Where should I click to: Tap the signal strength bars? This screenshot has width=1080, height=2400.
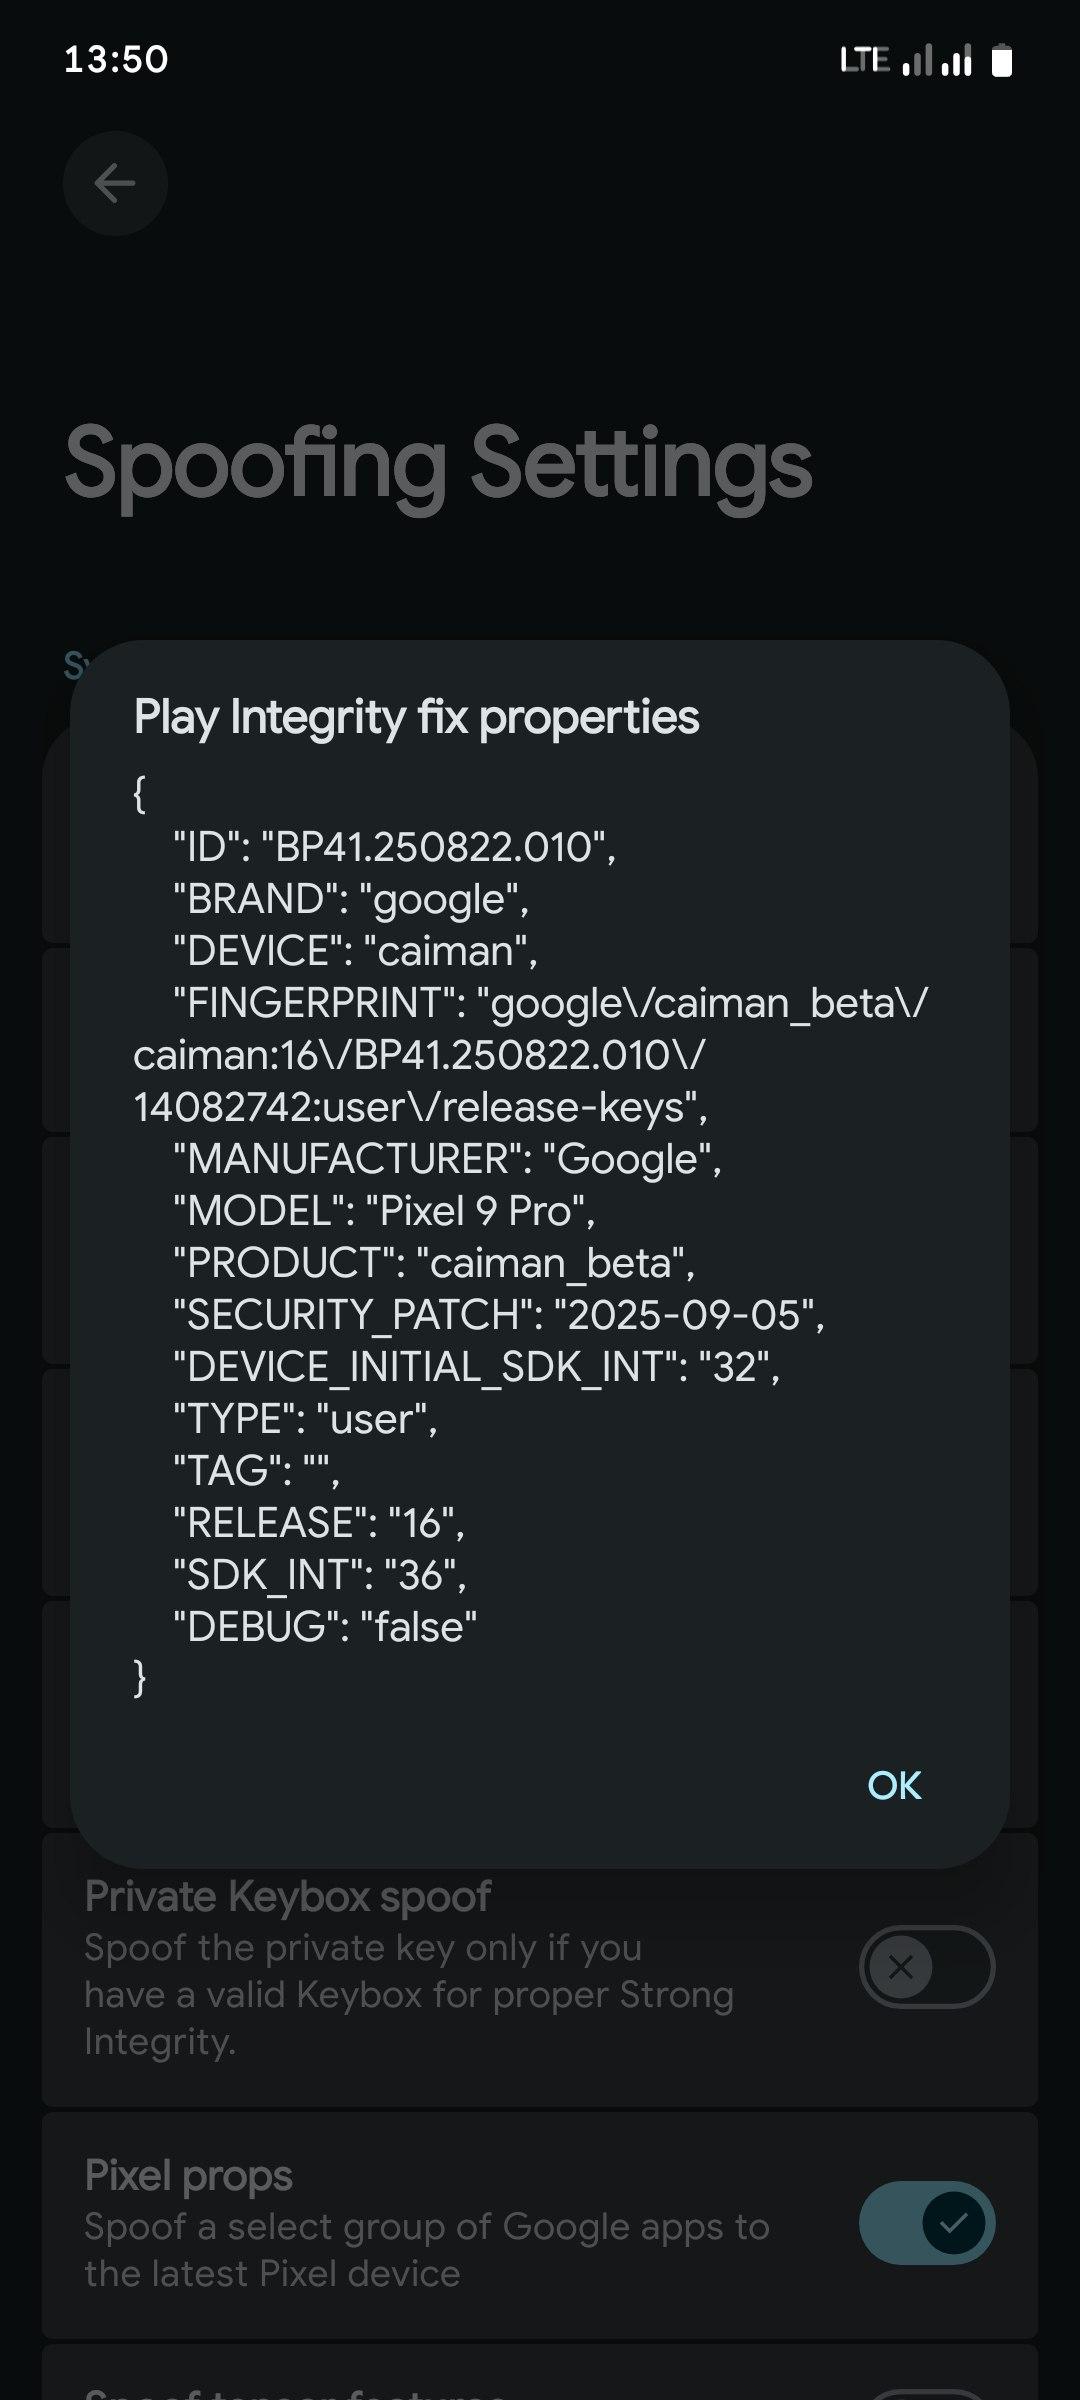coord(937,61)
